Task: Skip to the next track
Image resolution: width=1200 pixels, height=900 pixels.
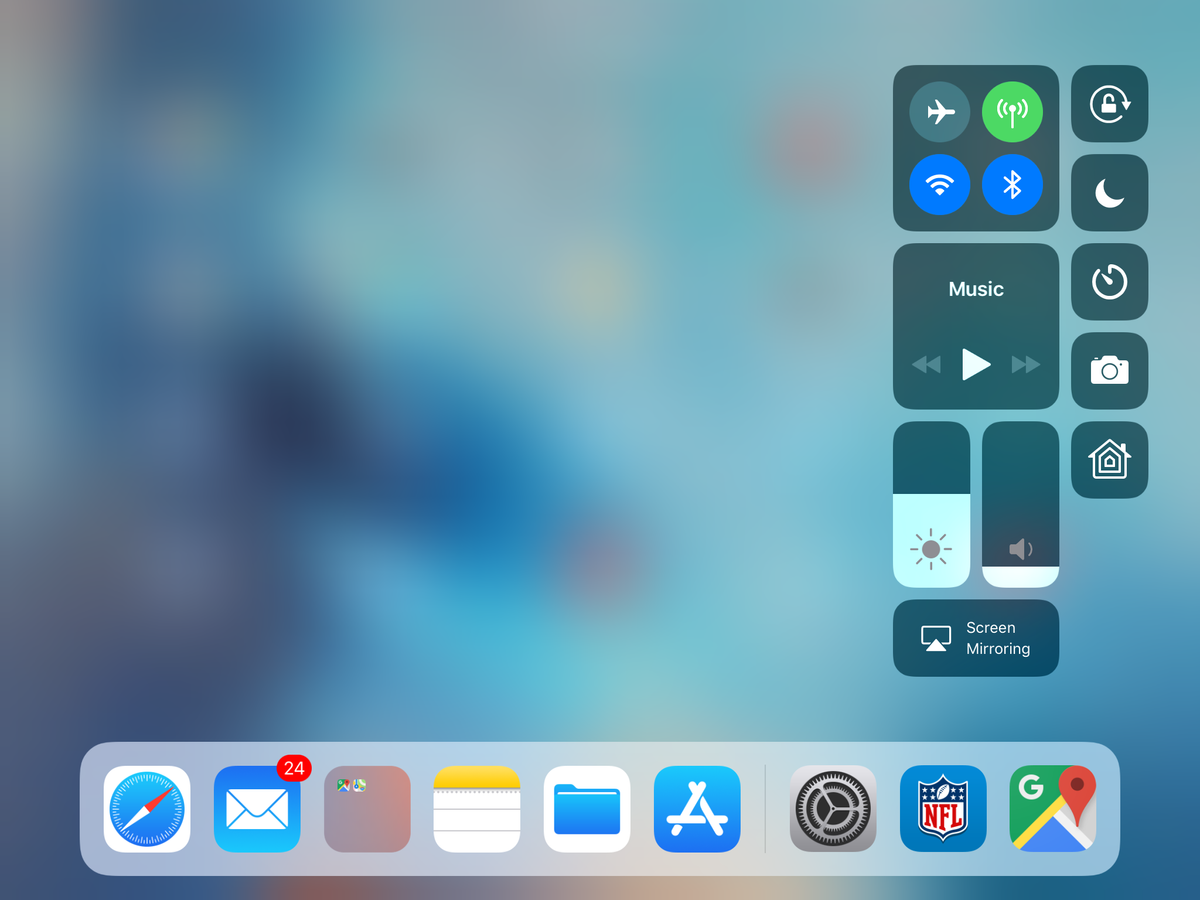Action: (1026, 365)
